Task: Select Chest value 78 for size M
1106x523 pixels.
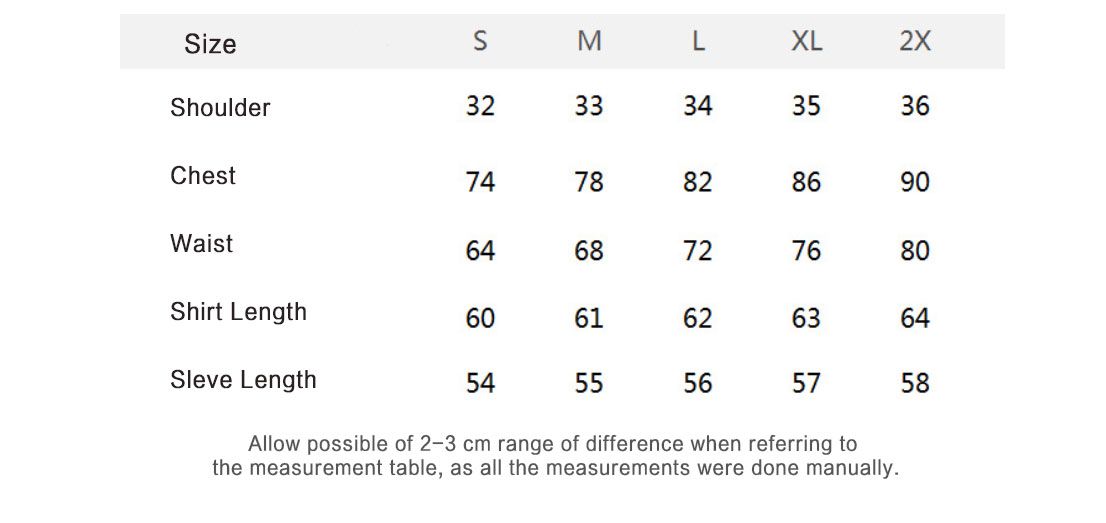Action: tap(589, 182)
